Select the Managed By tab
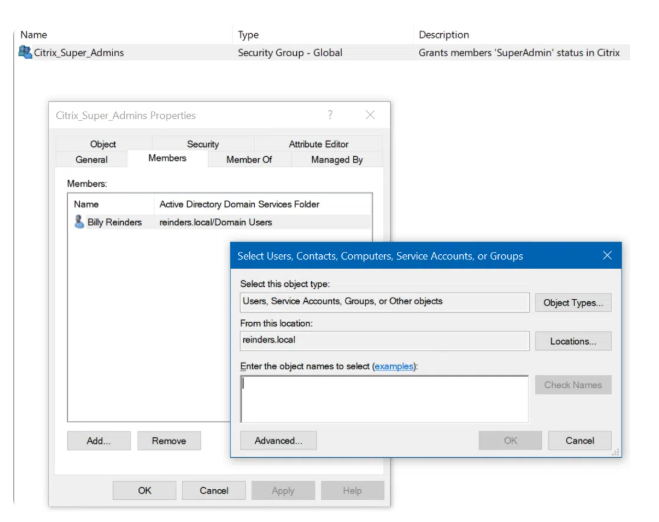 337,160
